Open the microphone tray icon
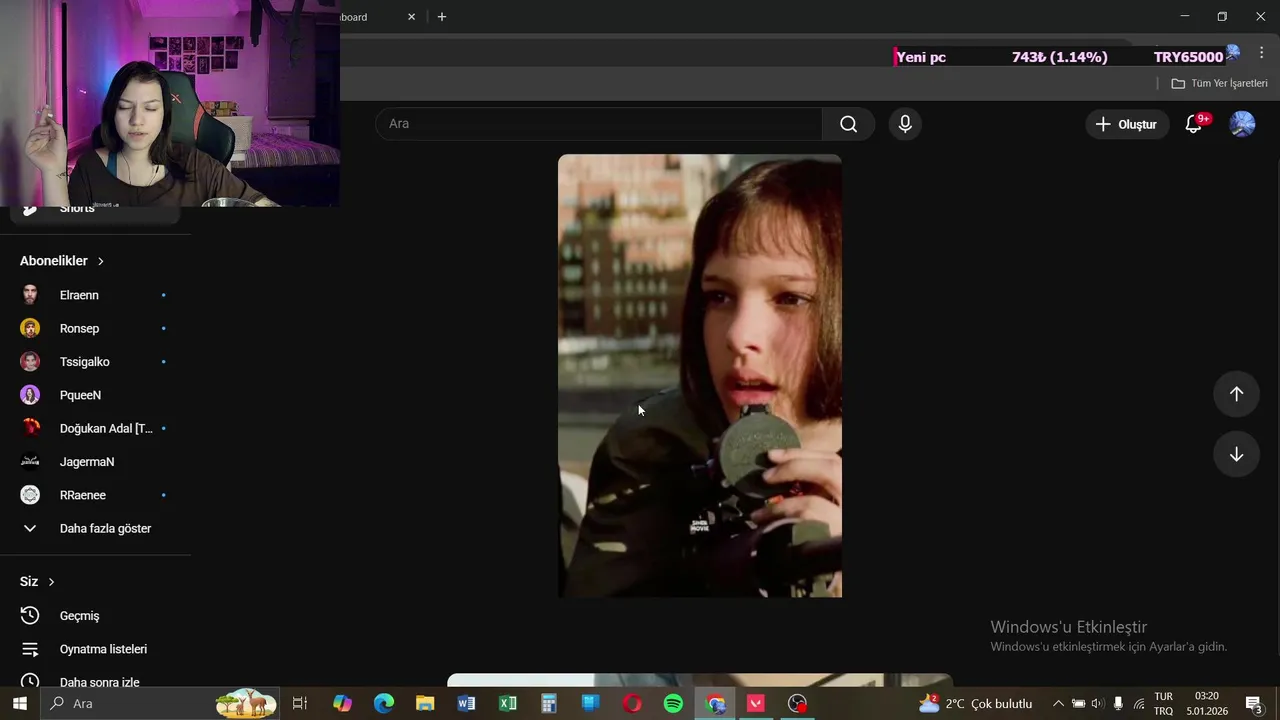Screen dimensions: 1280x720 click(1118, 704)
